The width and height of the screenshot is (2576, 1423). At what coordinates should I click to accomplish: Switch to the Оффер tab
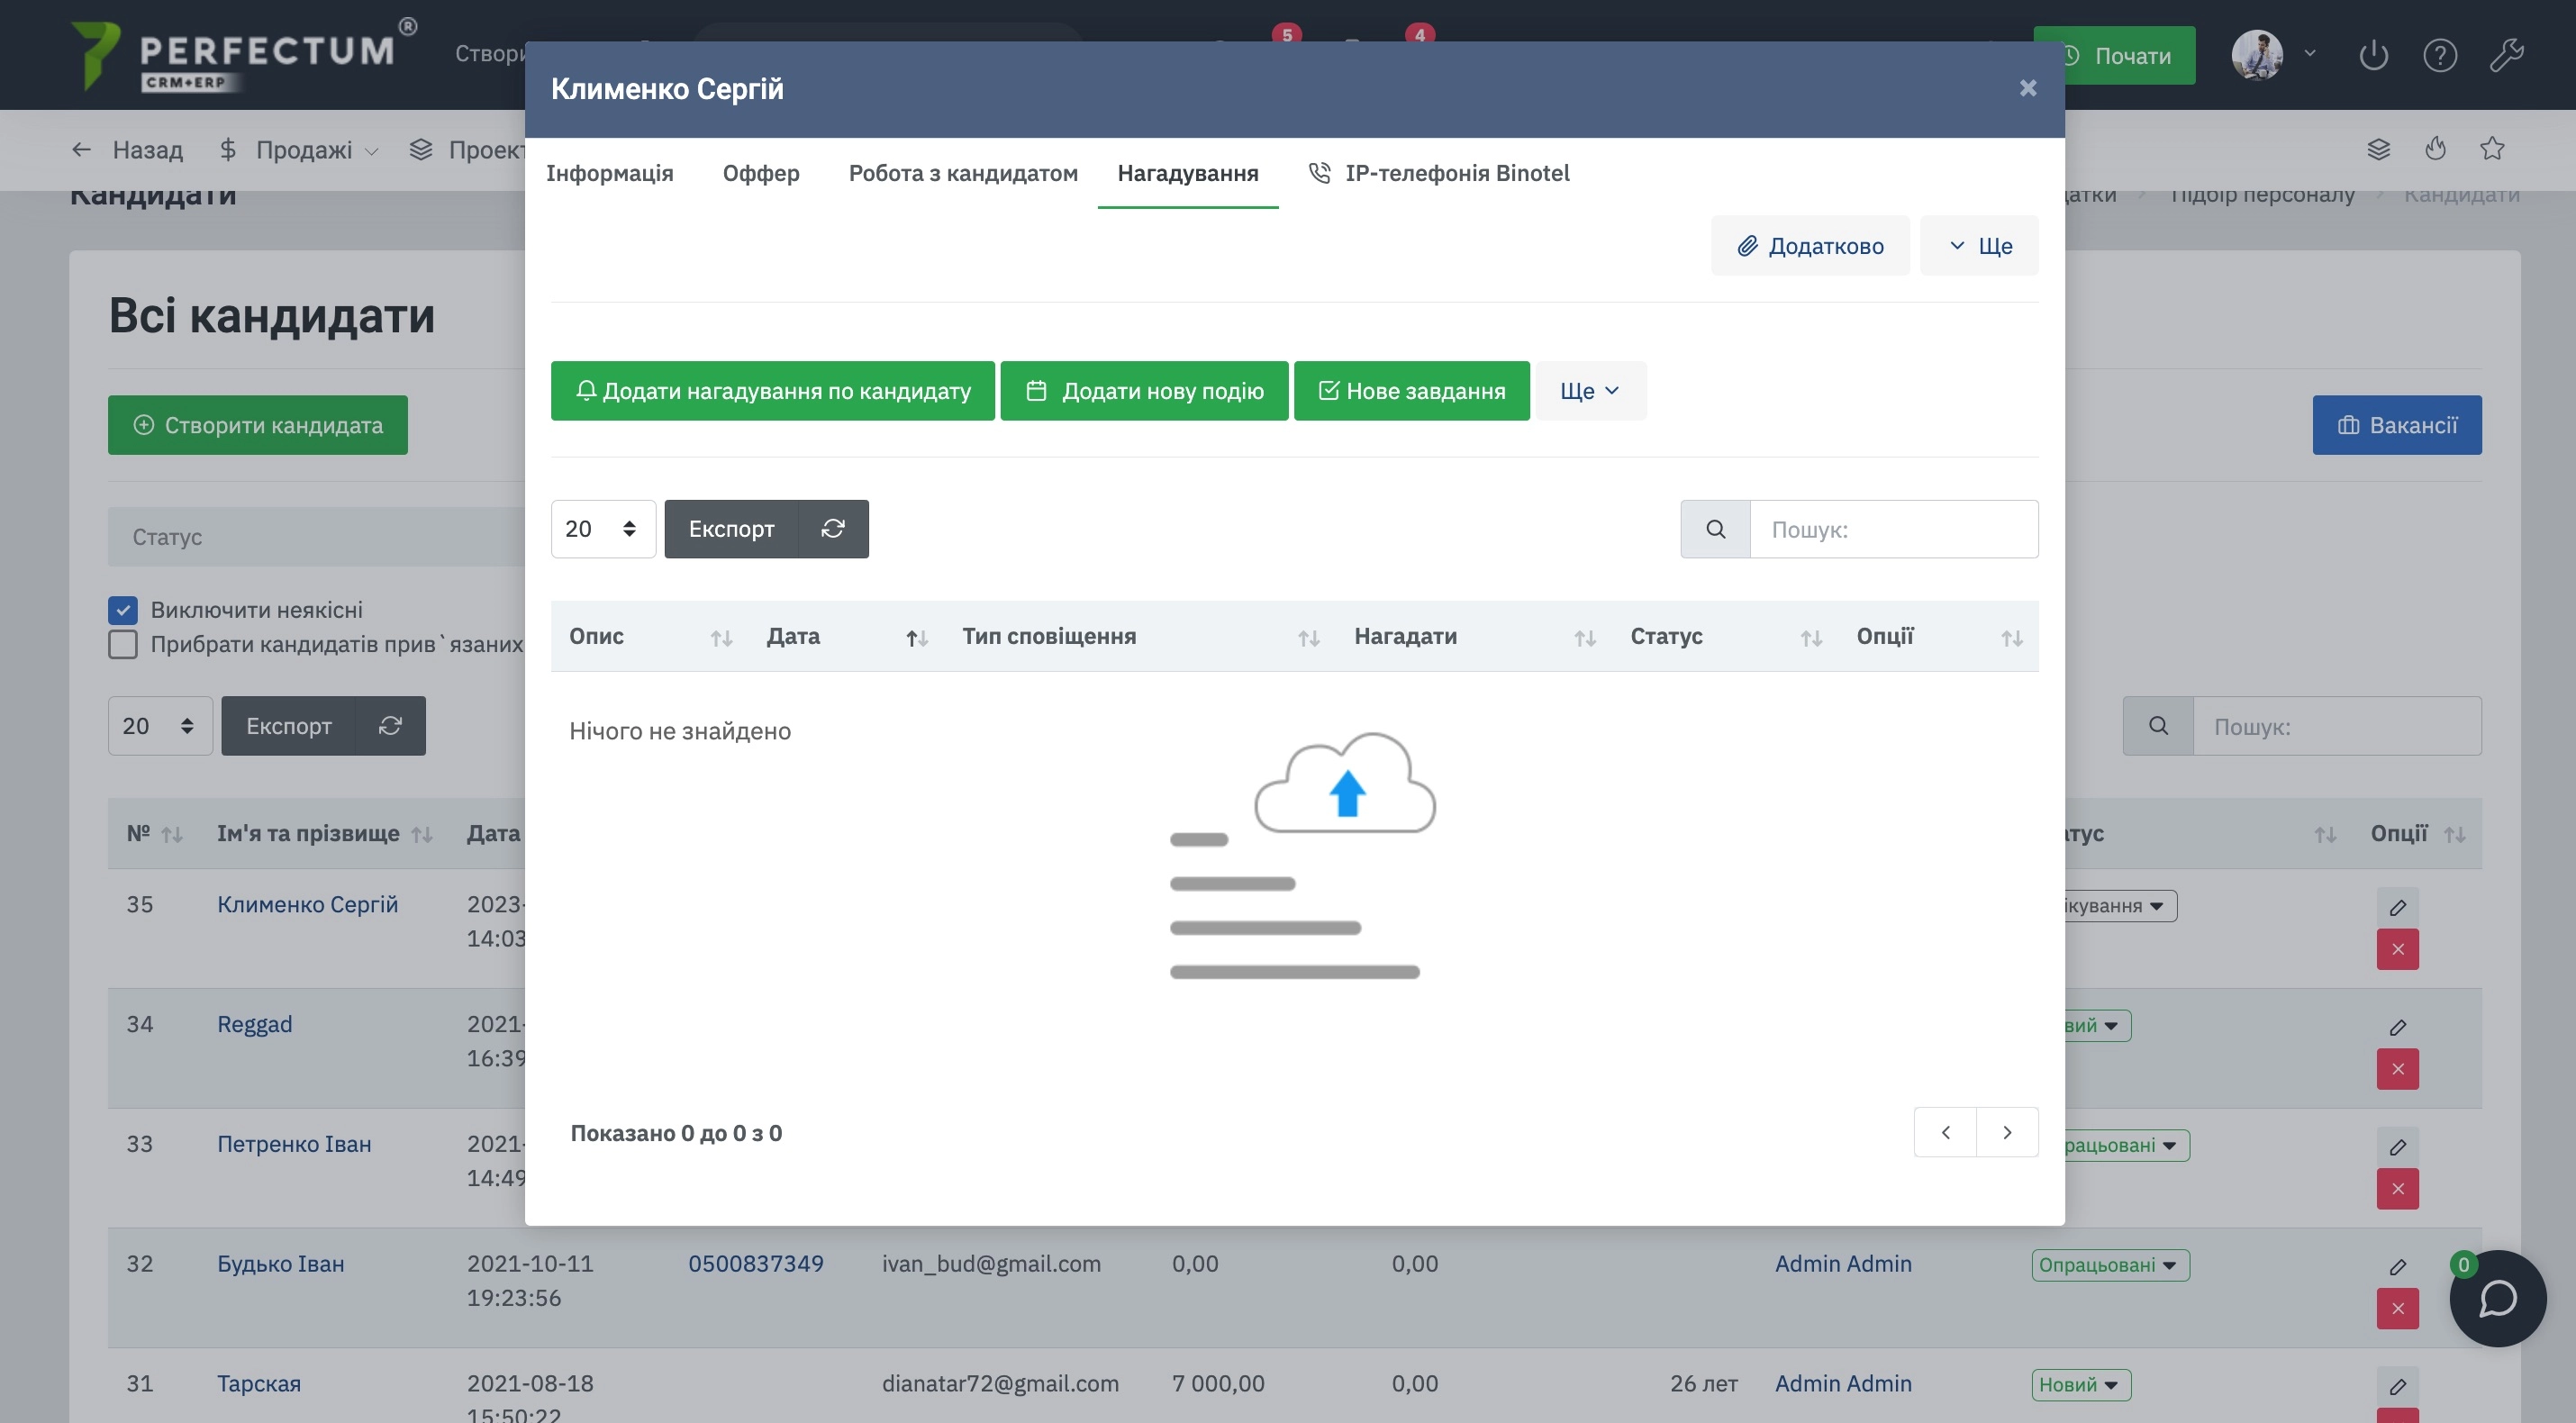[x=761, y=173]
